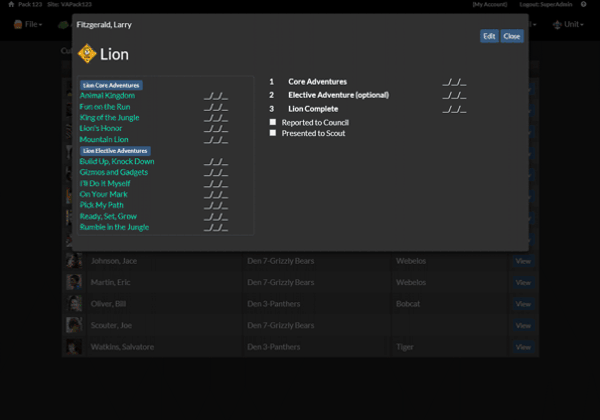Click the Edit button
This screenshot has height=420, width=600.
click(489, 36)
